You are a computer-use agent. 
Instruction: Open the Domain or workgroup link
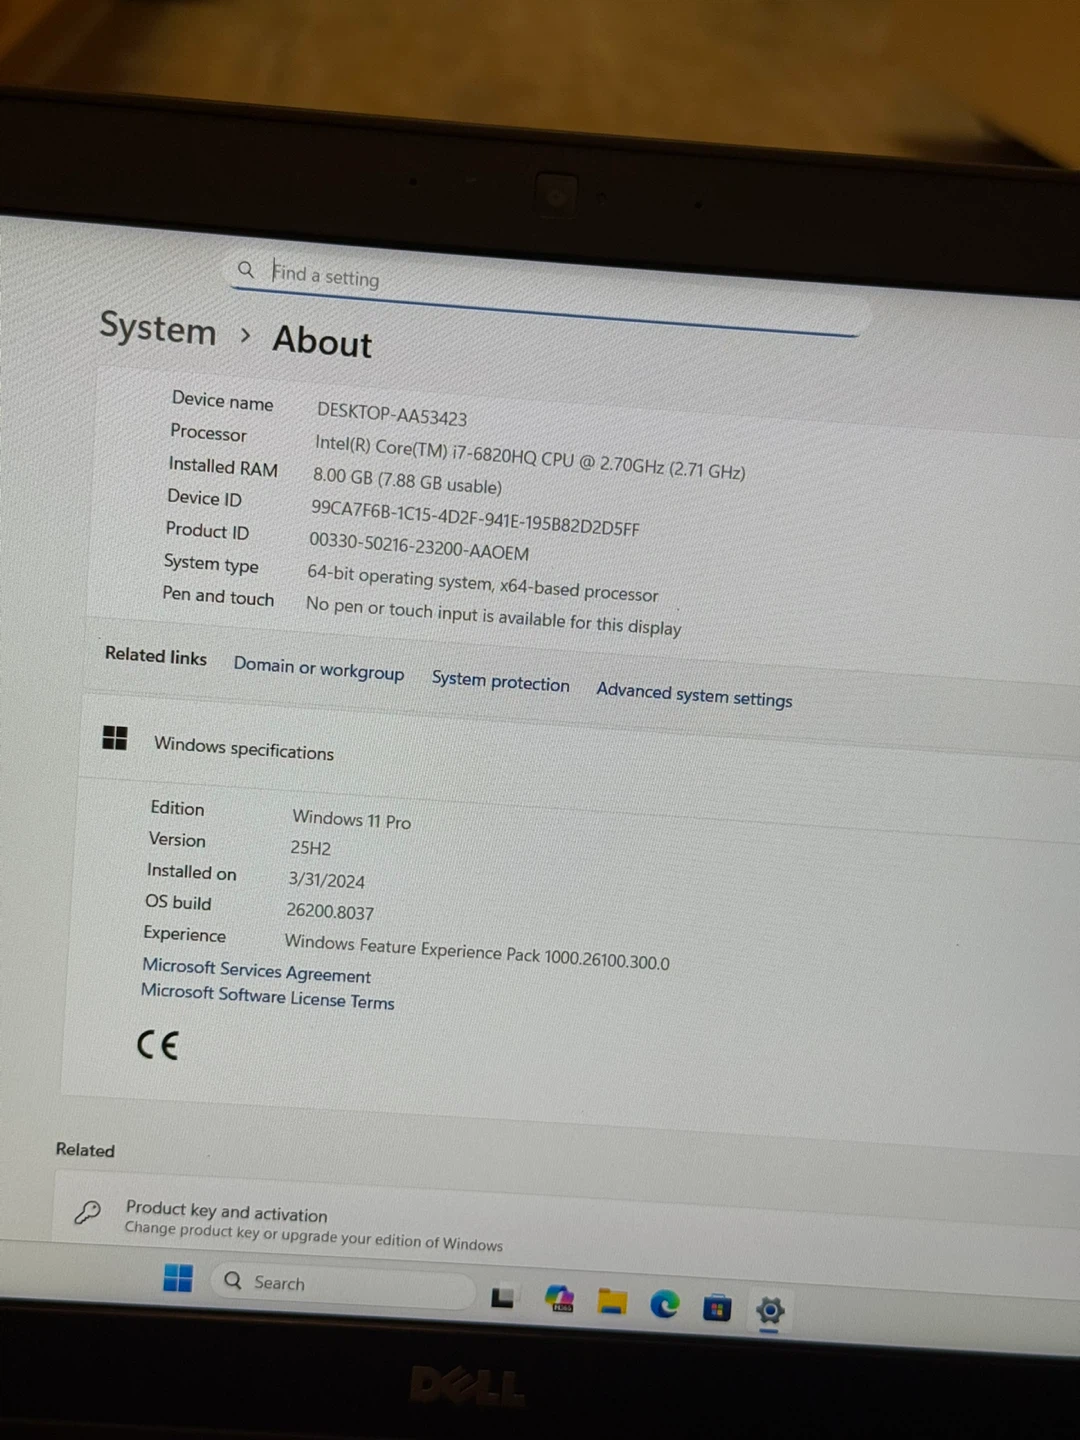click(x=319, y=669)
